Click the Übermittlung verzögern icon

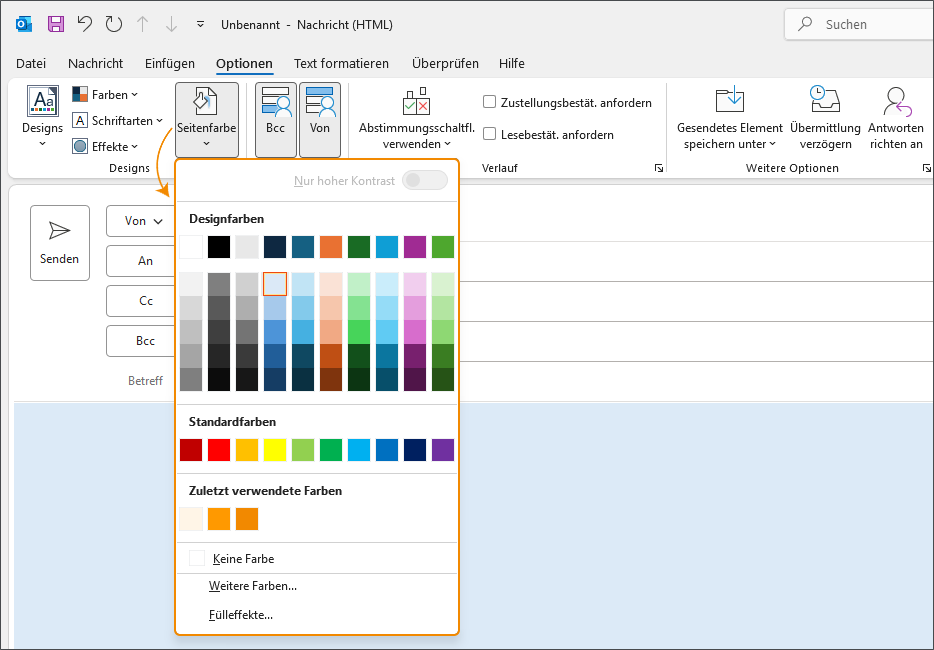click(x=824, y=101)
